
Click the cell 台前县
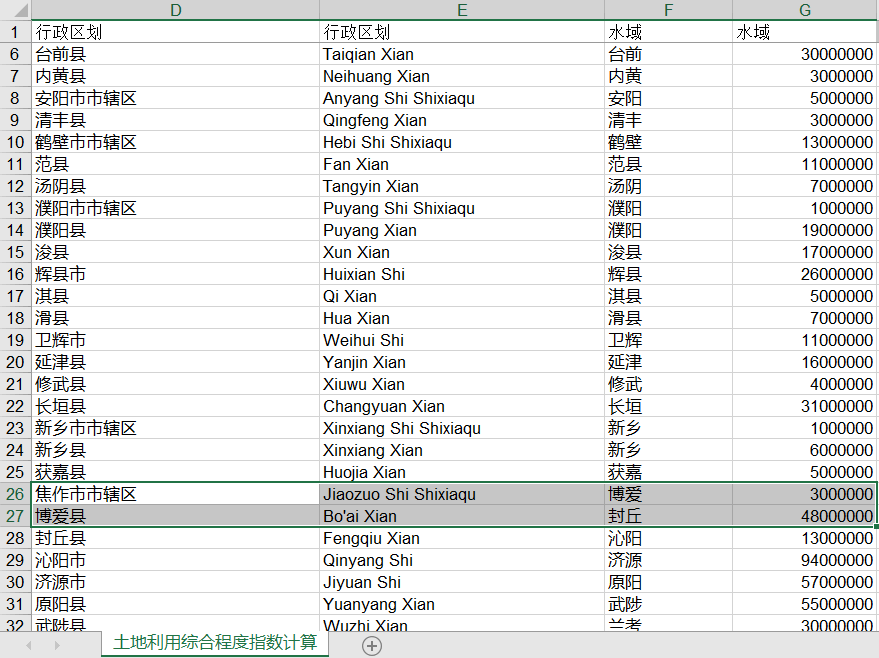tap(175, 54)
